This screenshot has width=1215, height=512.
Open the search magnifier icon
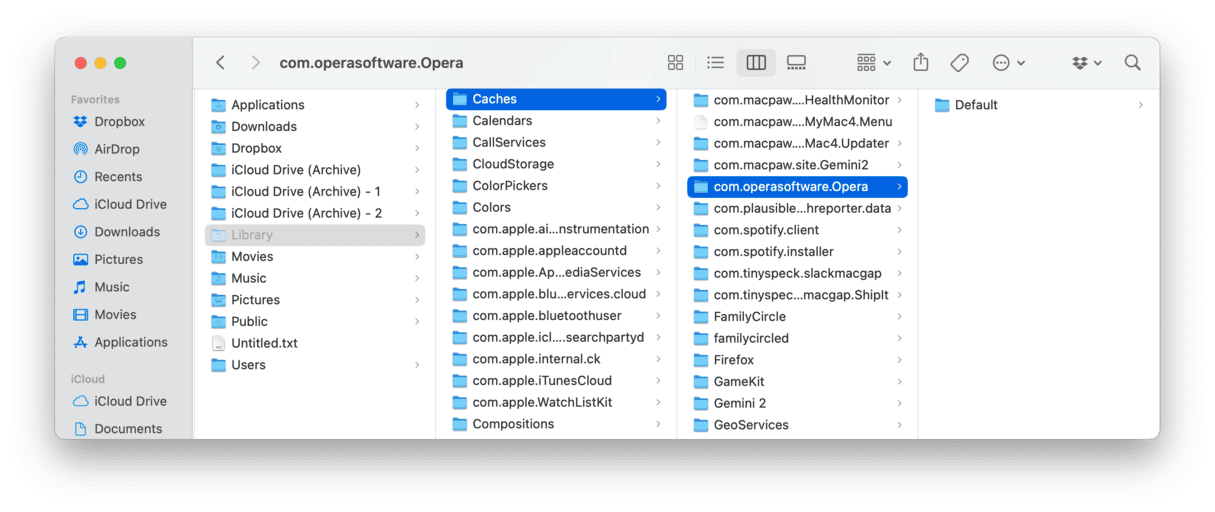coord(1132,63)
